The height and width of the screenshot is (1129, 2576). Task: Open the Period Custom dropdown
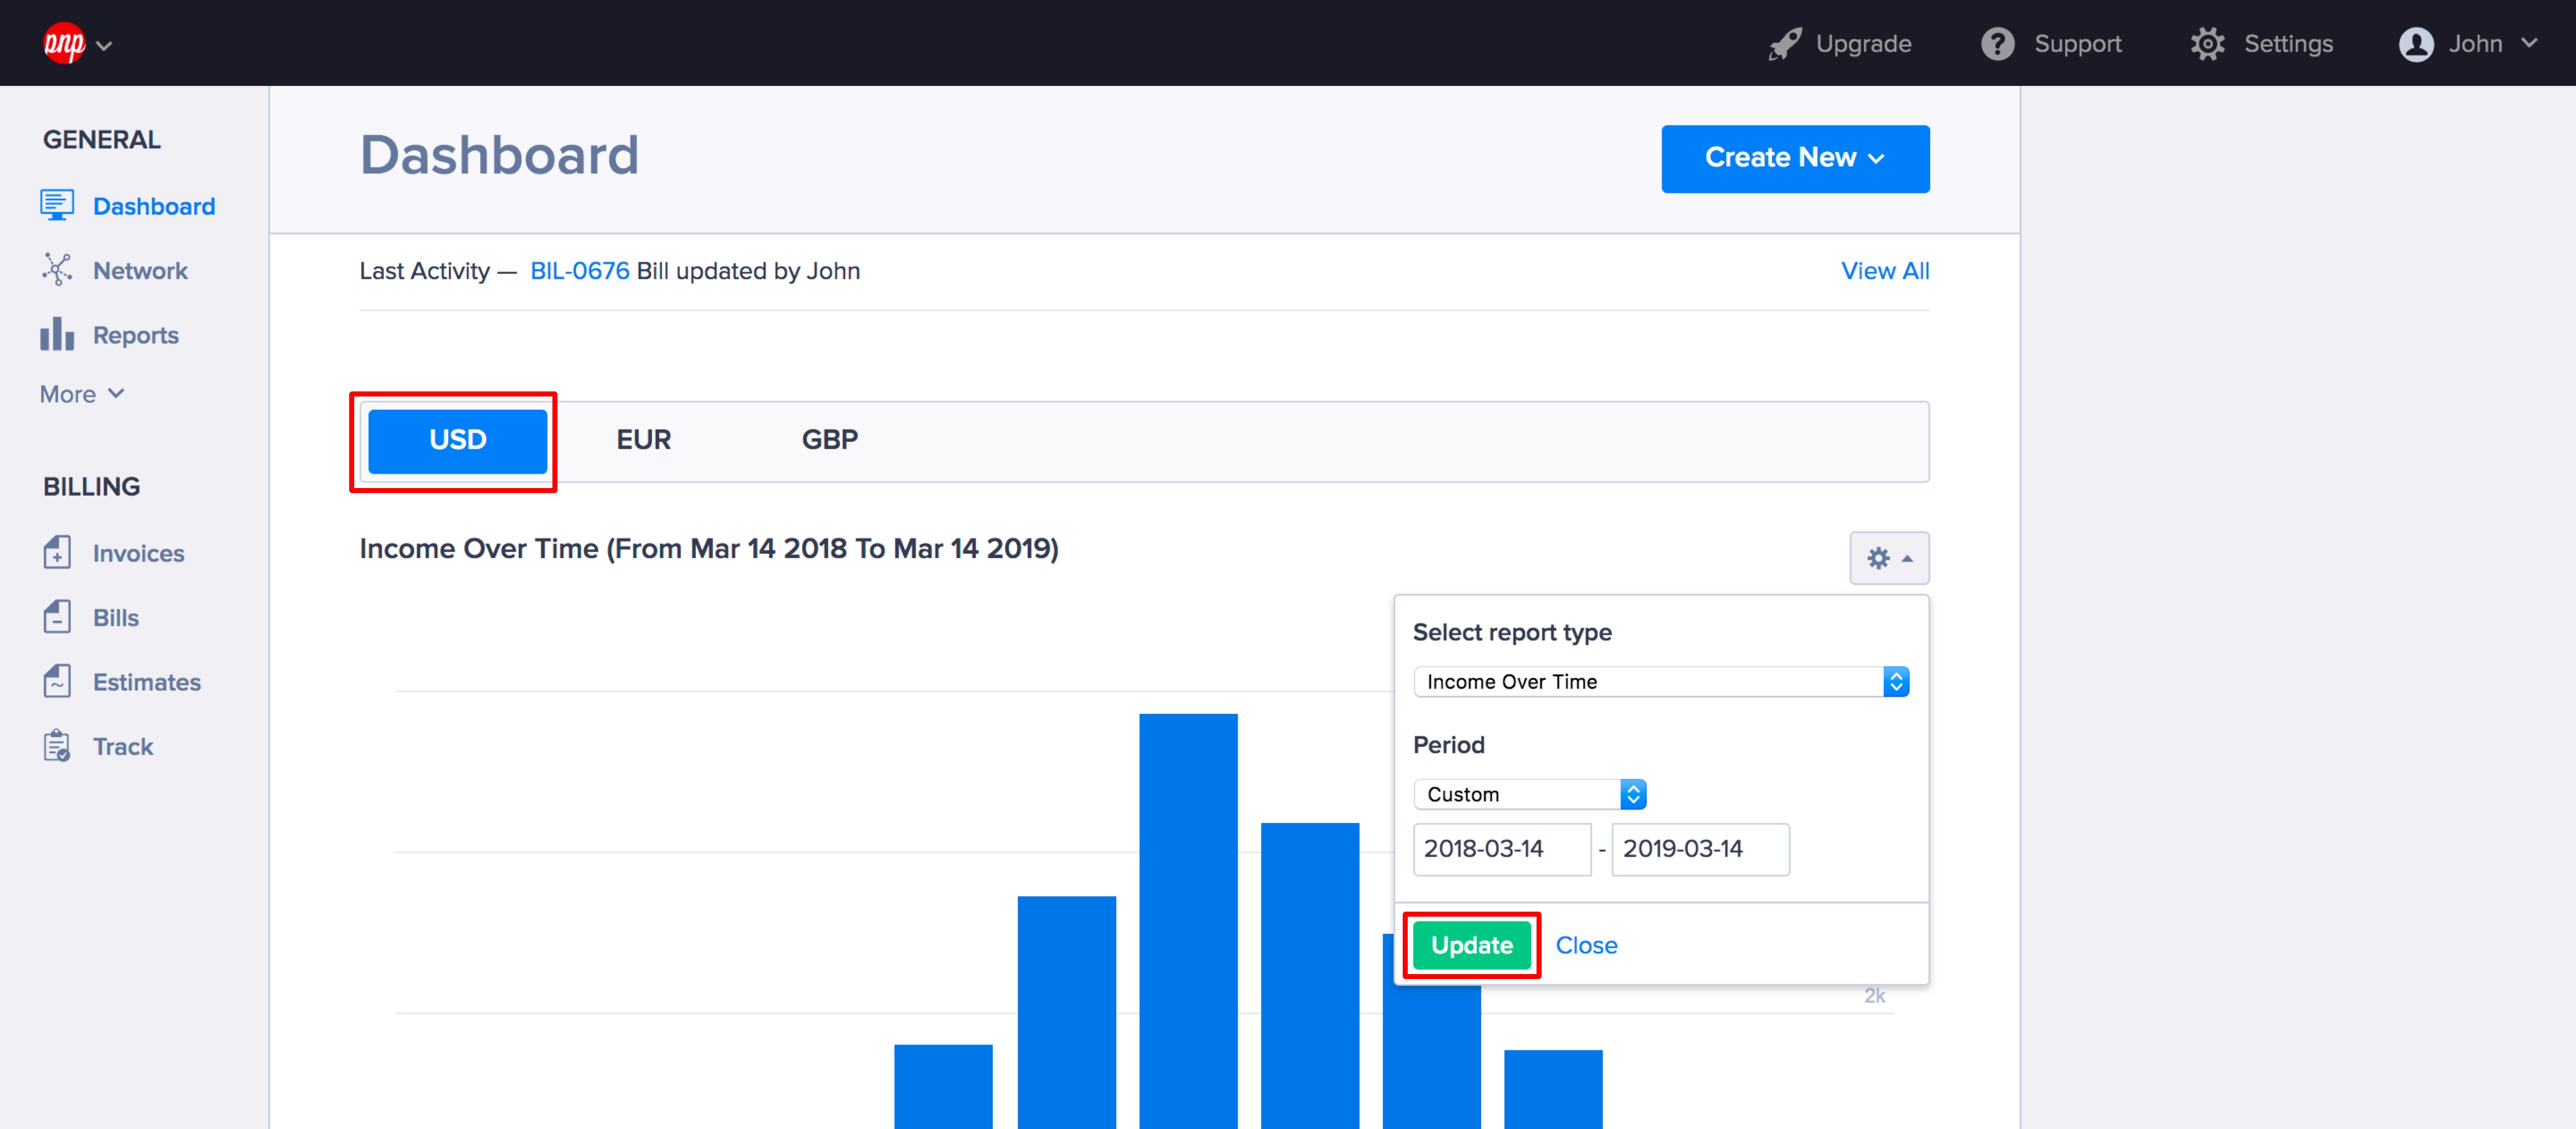tap(1529, 794)
